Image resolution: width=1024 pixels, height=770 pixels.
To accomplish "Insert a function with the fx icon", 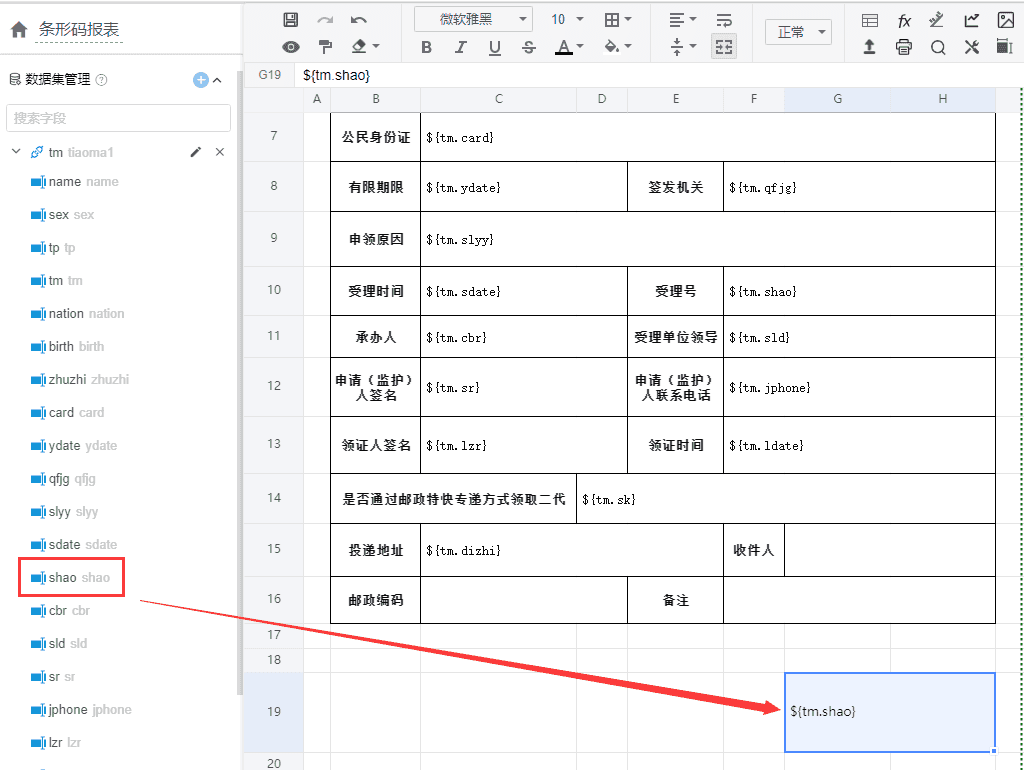I will [x=904, y=20].
